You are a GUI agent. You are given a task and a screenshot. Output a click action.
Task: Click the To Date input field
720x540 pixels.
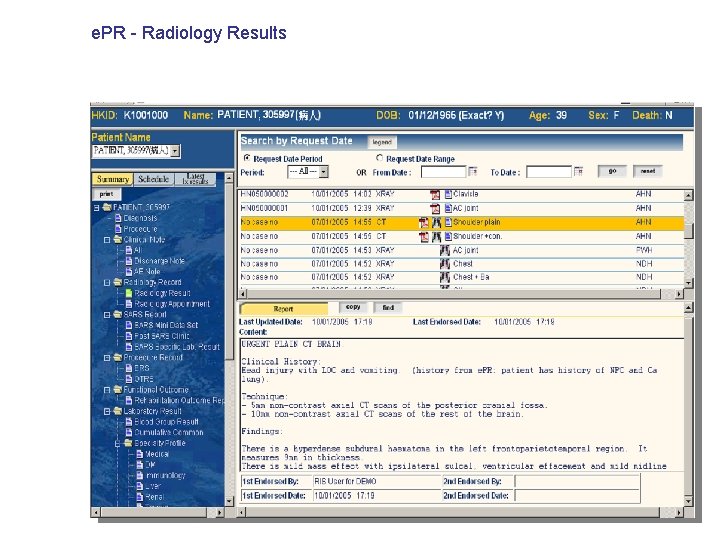tap(549, 172)
